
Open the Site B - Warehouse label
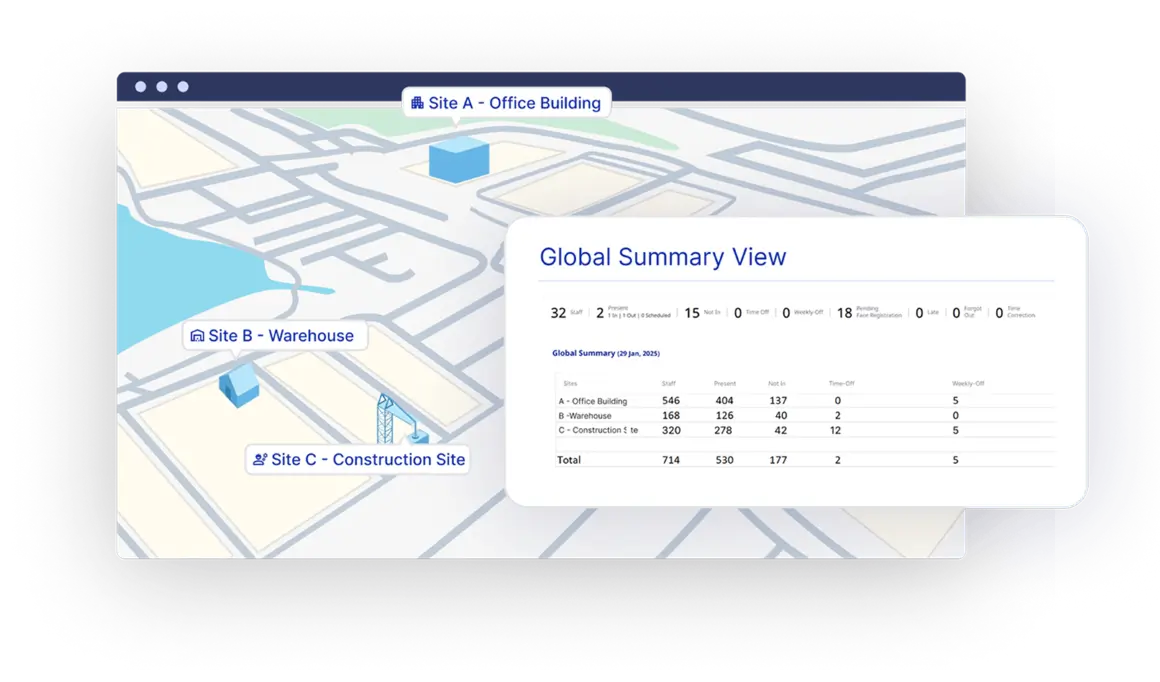[274, 336]
